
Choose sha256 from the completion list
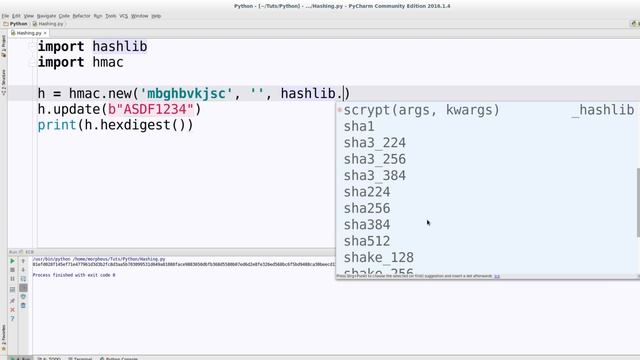pyautogui.click(x=486, y=208)
